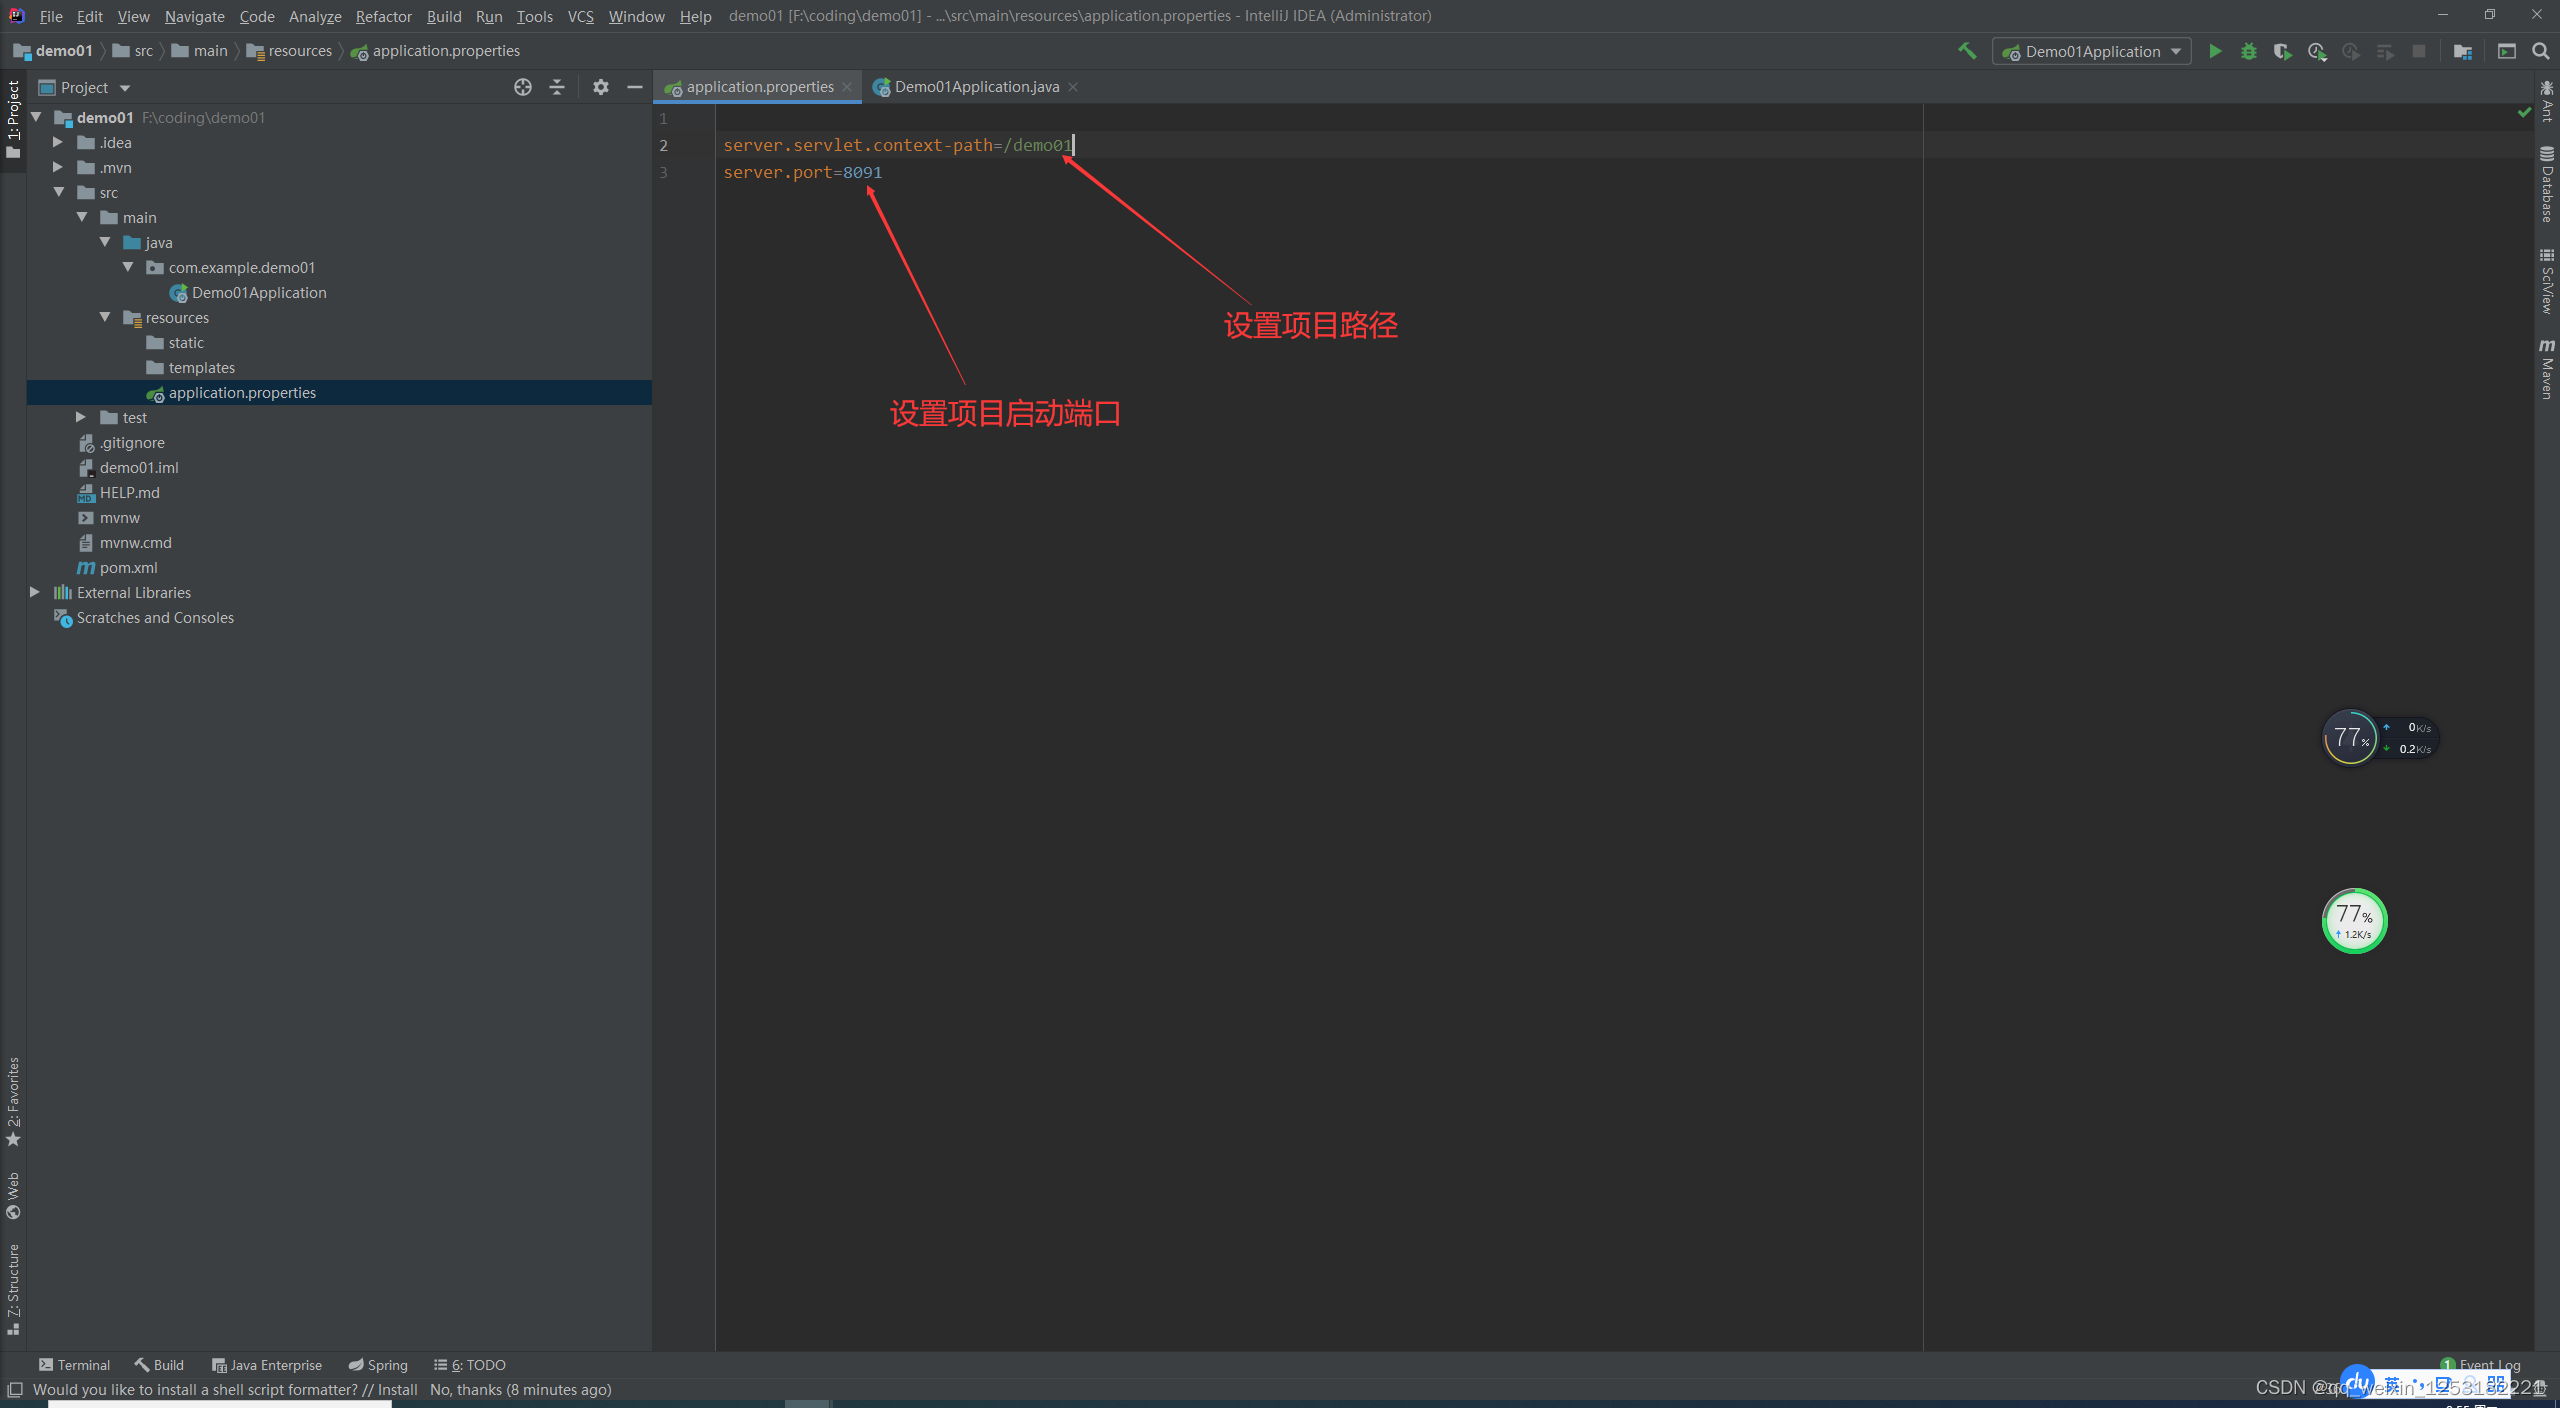This screenshot has height=1408, width=2560.
Task: Click Install link in notification message
Action: click(x=397, y=1389)
